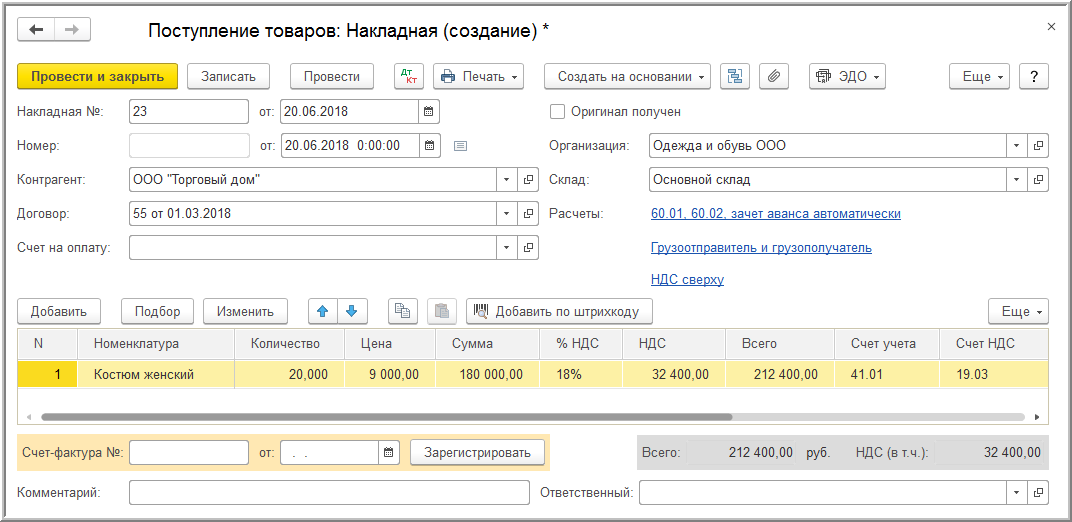Click the Зарегистрировать button

click(477, 453)
